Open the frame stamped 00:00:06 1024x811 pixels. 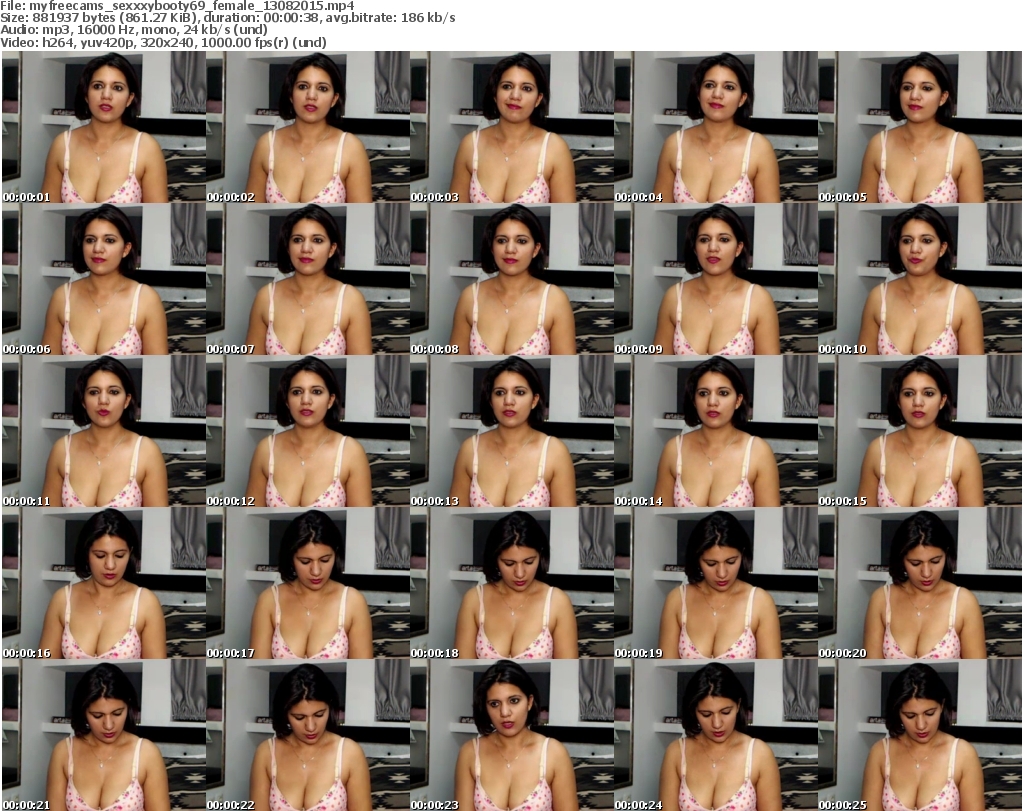click(104, 279)
